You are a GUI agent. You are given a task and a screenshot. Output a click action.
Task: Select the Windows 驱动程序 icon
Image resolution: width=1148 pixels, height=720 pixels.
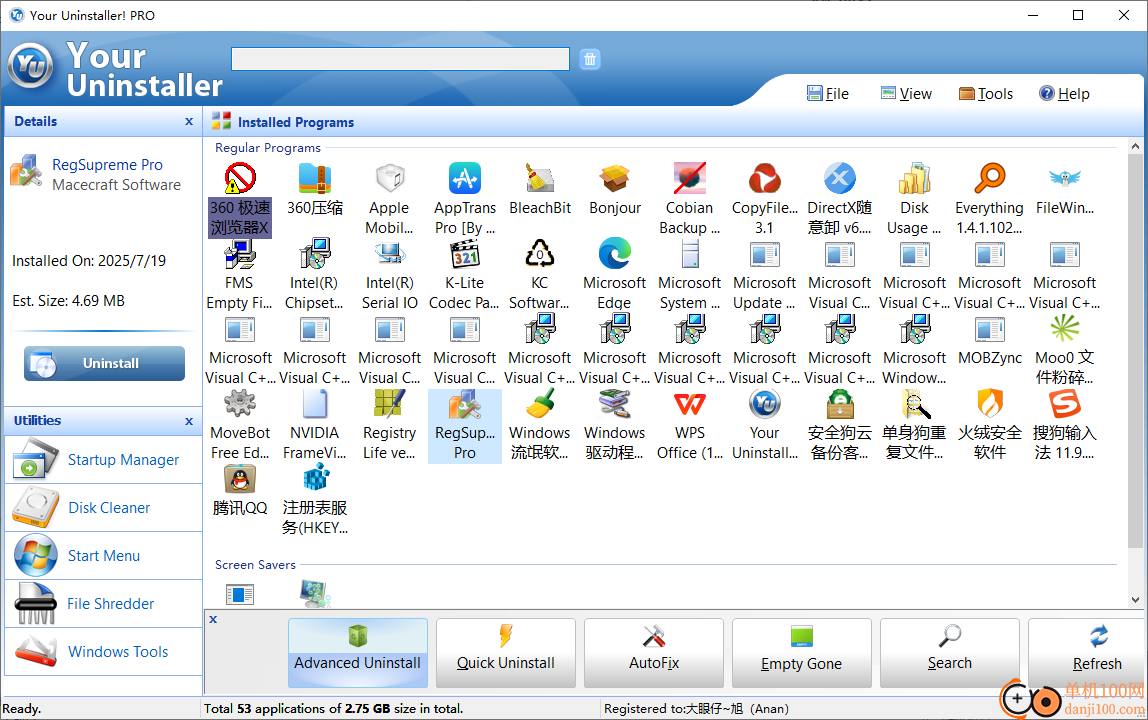click(x=615, y=404)
